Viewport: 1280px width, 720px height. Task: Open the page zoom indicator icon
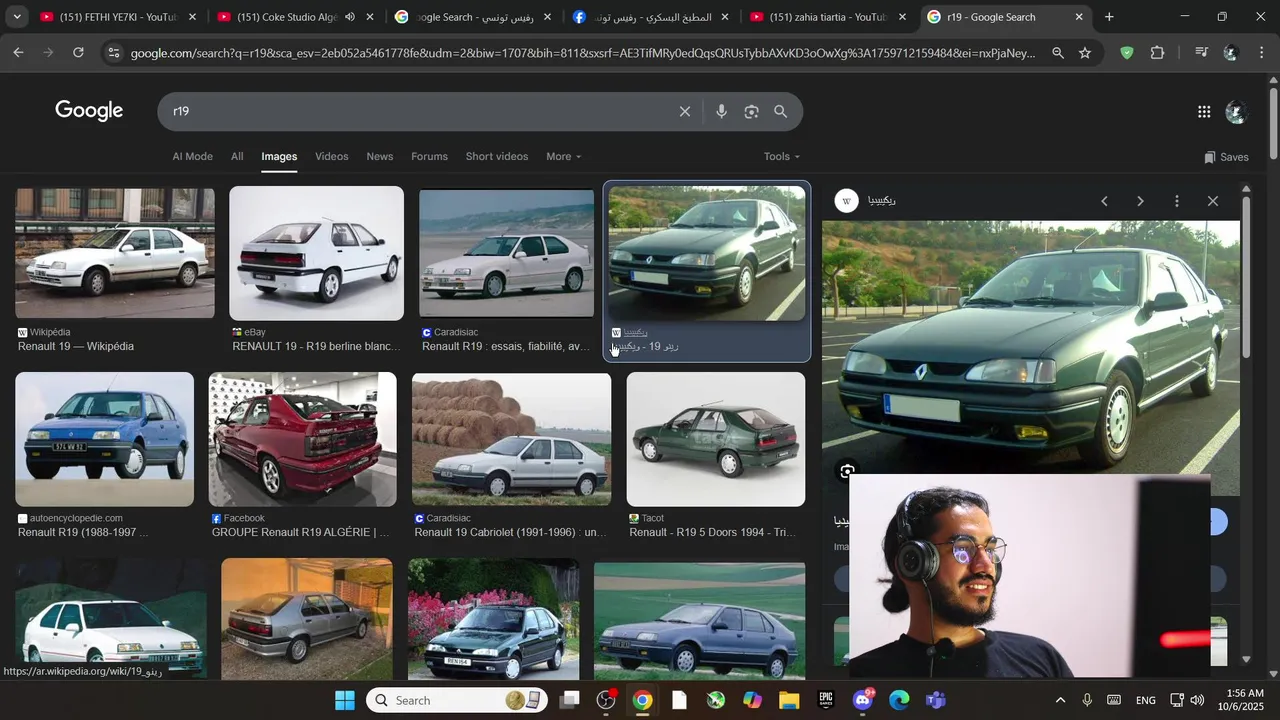(1057, 53)
